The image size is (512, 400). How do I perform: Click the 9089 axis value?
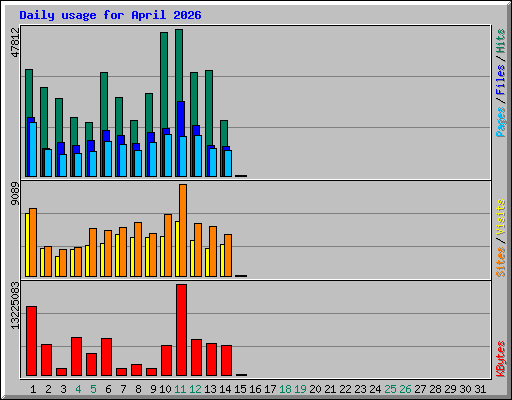[x=15, y=194]
